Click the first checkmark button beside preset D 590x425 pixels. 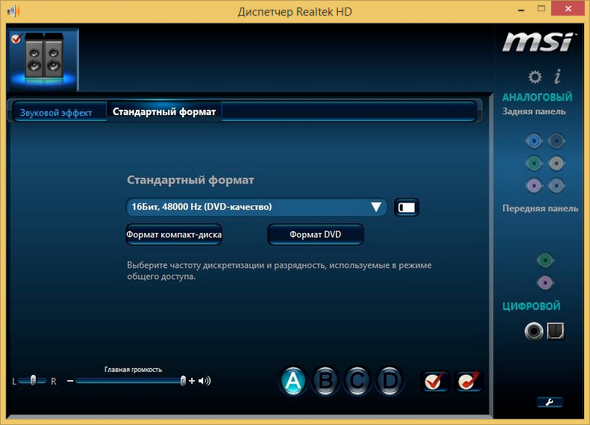tap(434, 381)
